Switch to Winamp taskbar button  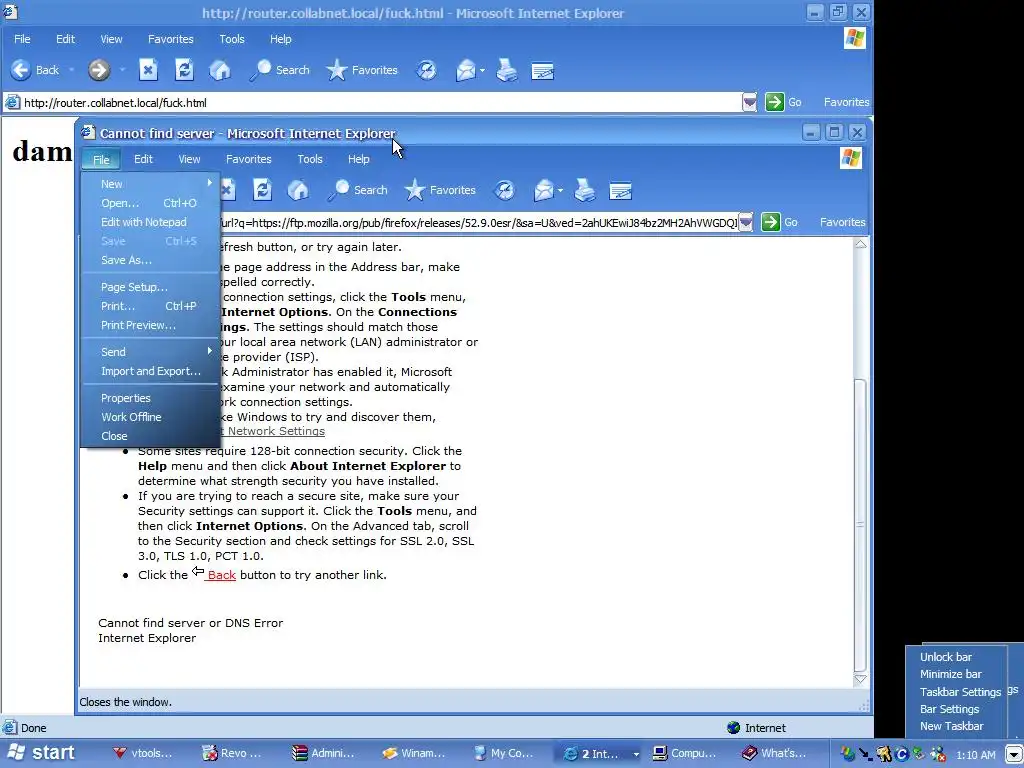(414, 754)
